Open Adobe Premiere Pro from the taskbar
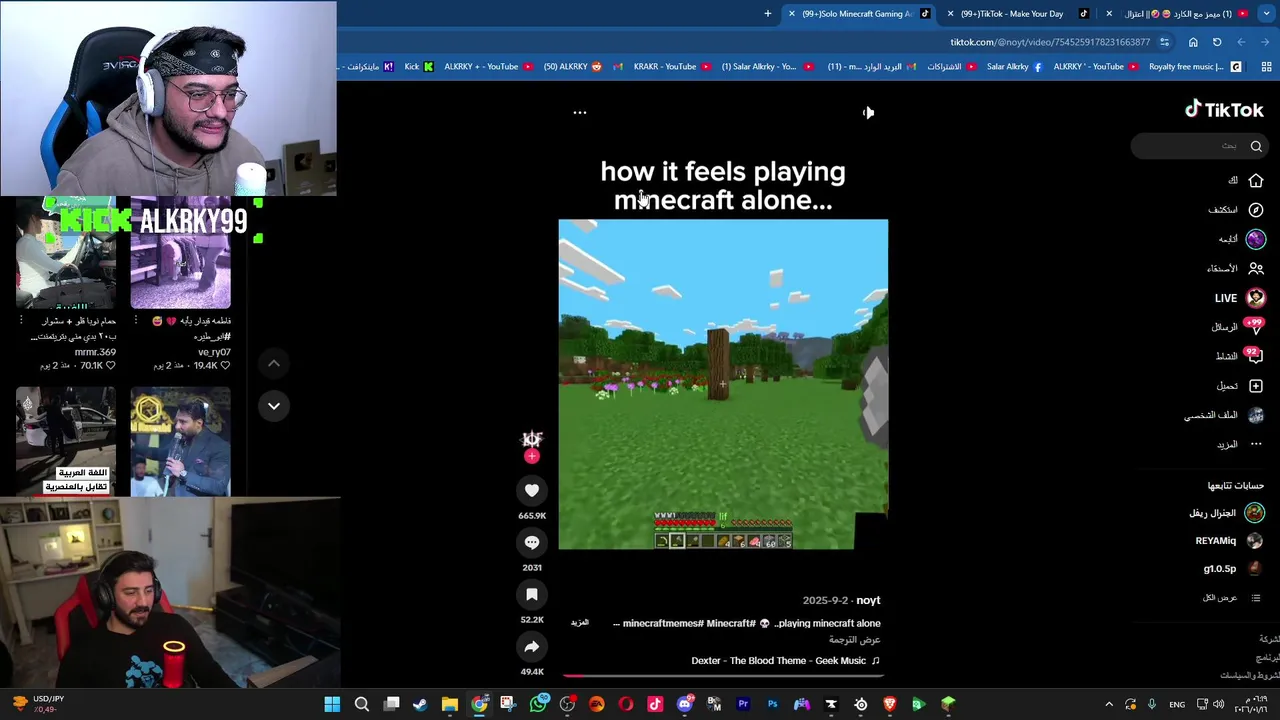 click(x=743, y=704)
